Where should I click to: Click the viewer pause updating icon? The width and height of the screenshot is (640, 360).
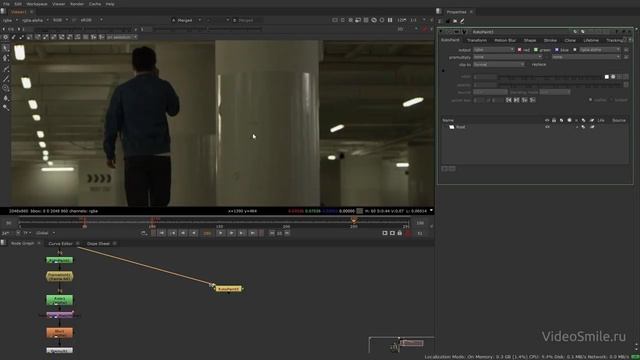390,20
